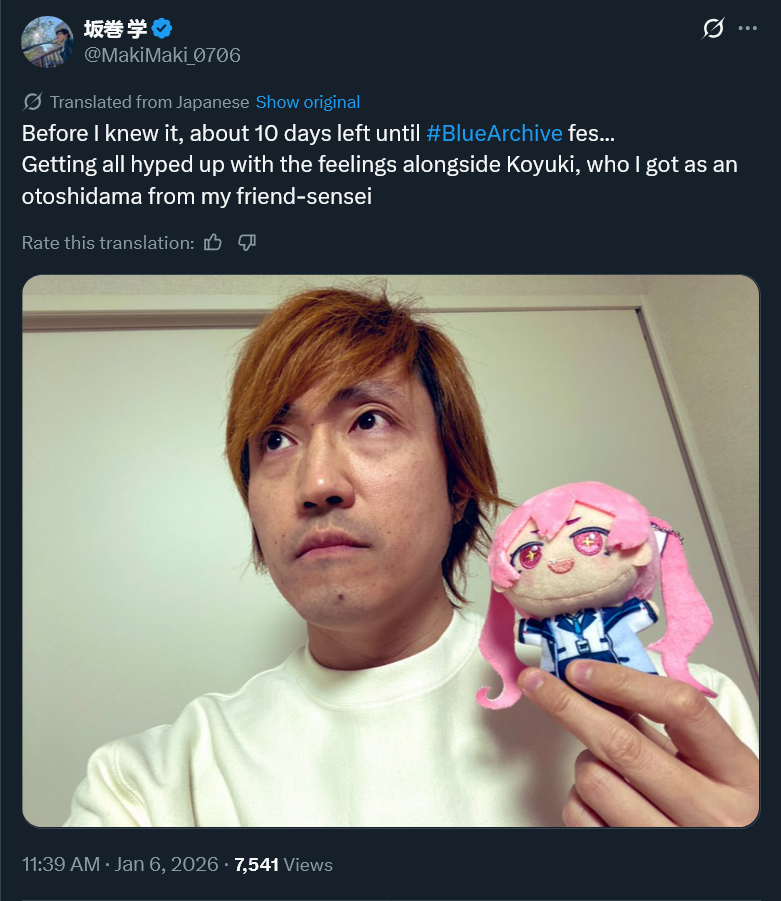This screenshot has width=781, height=901.
Task: Dislike the translation with thumbs down
Action: tap(247, 242)
